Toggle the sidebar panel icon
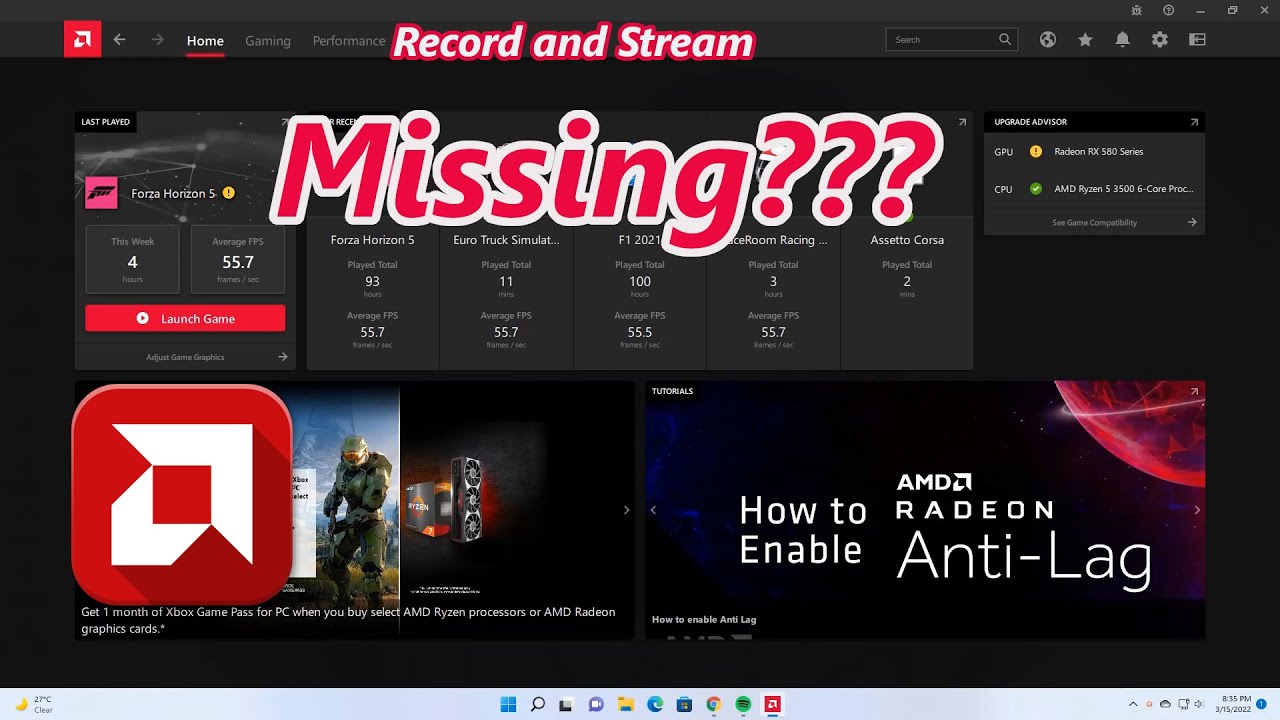 (1197, 40)
